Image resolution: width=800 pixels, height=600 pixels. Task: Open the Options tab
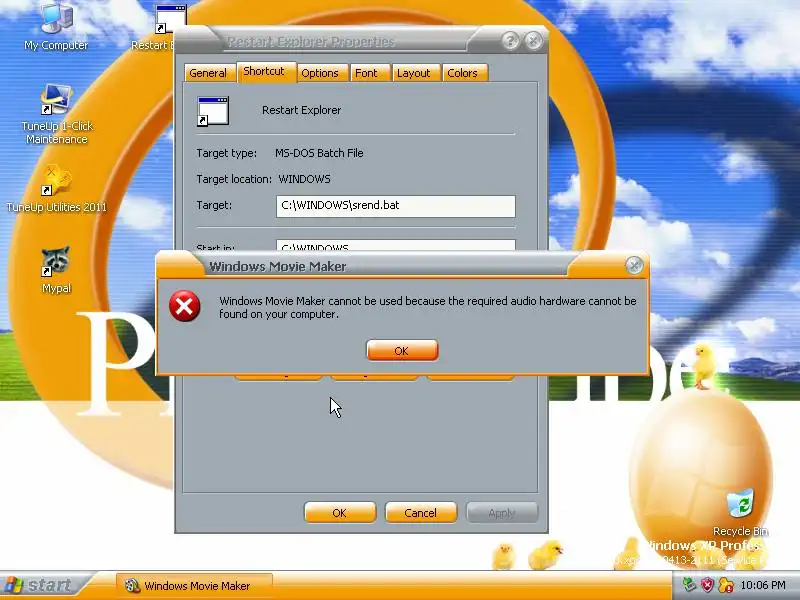[x=320, y=73]
